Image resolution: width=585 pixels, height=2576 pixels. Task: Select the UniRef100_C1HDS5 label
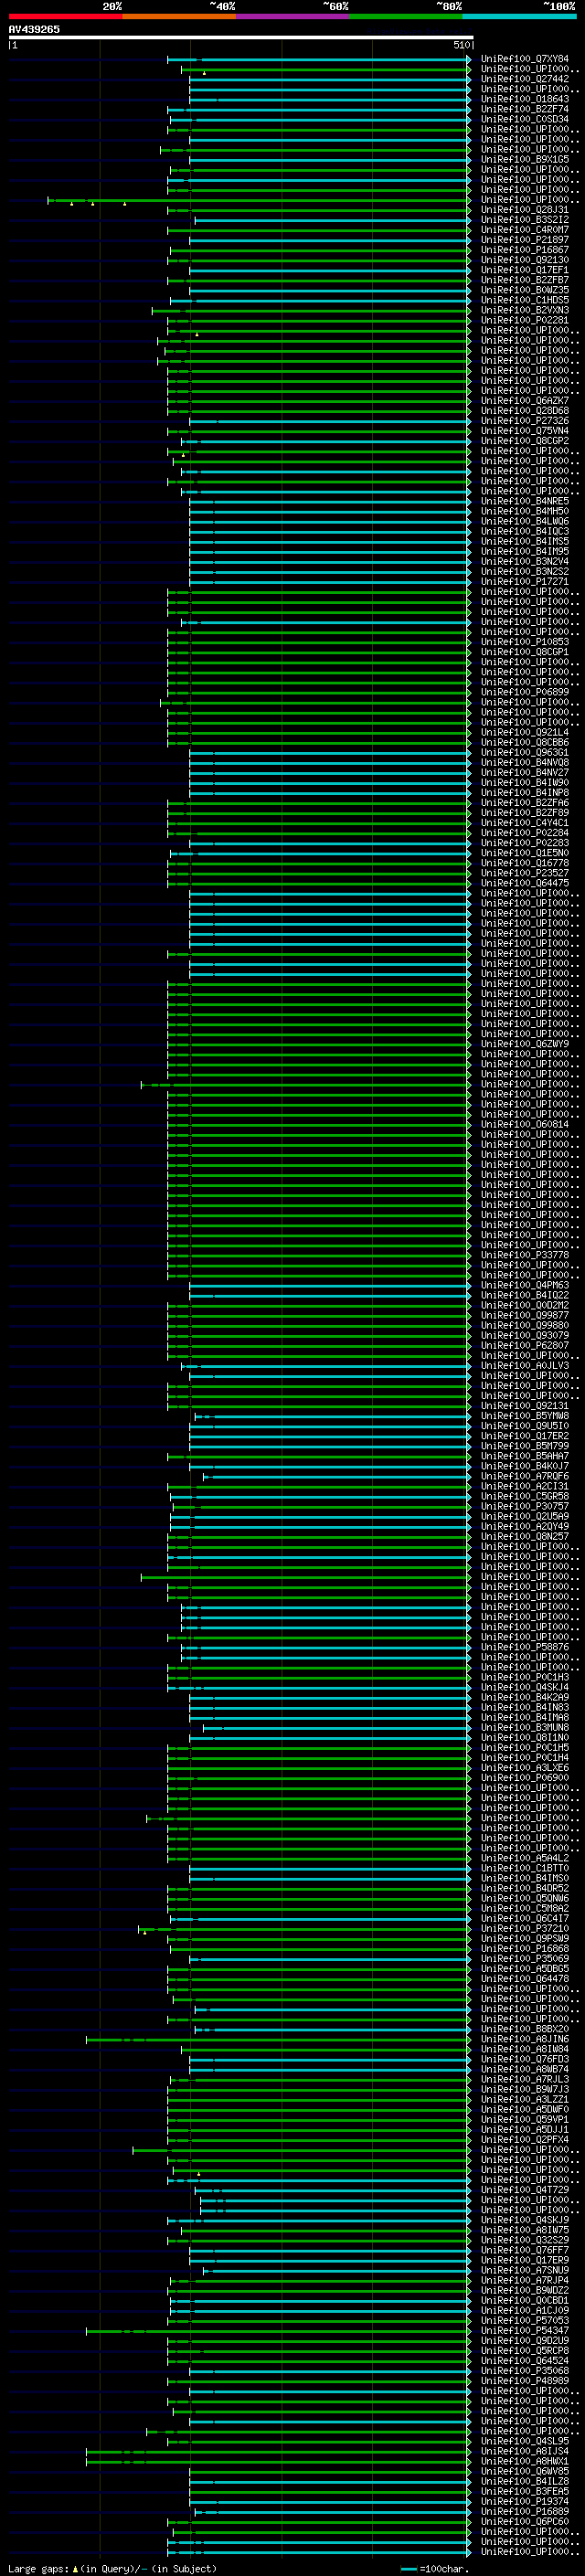click(525, 300)
